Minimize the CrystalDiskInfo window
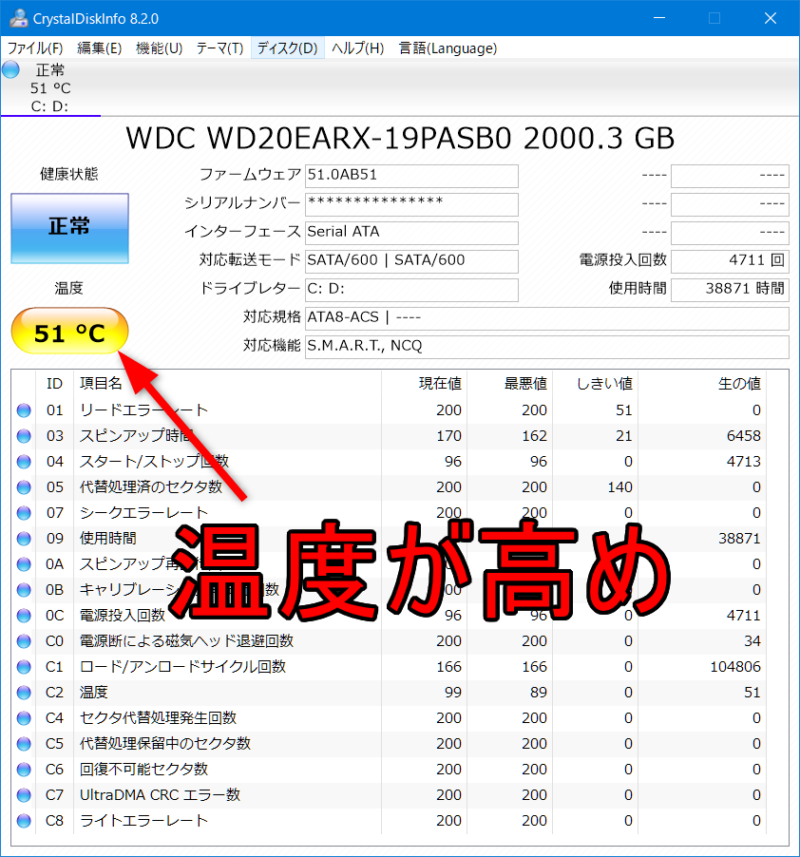This screenshot has height=857, width=800. click(660, 18)
